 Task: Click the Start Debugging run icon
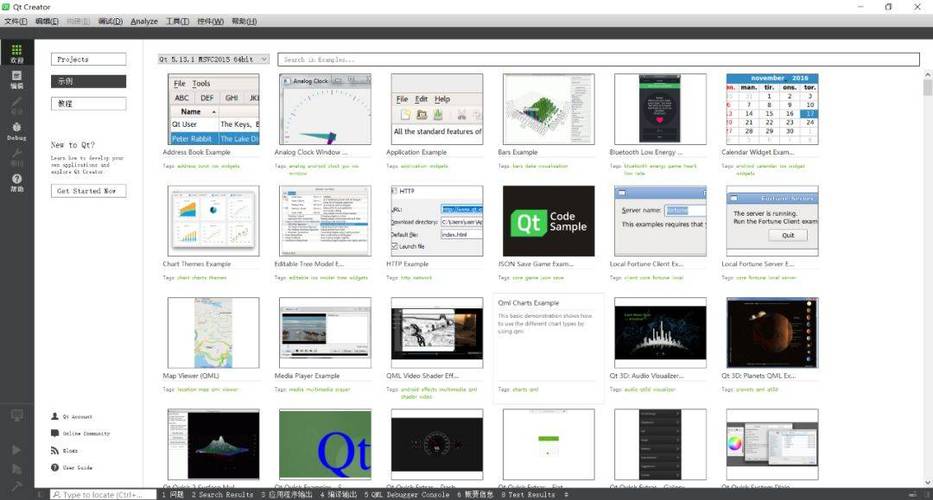pos(17,469)
